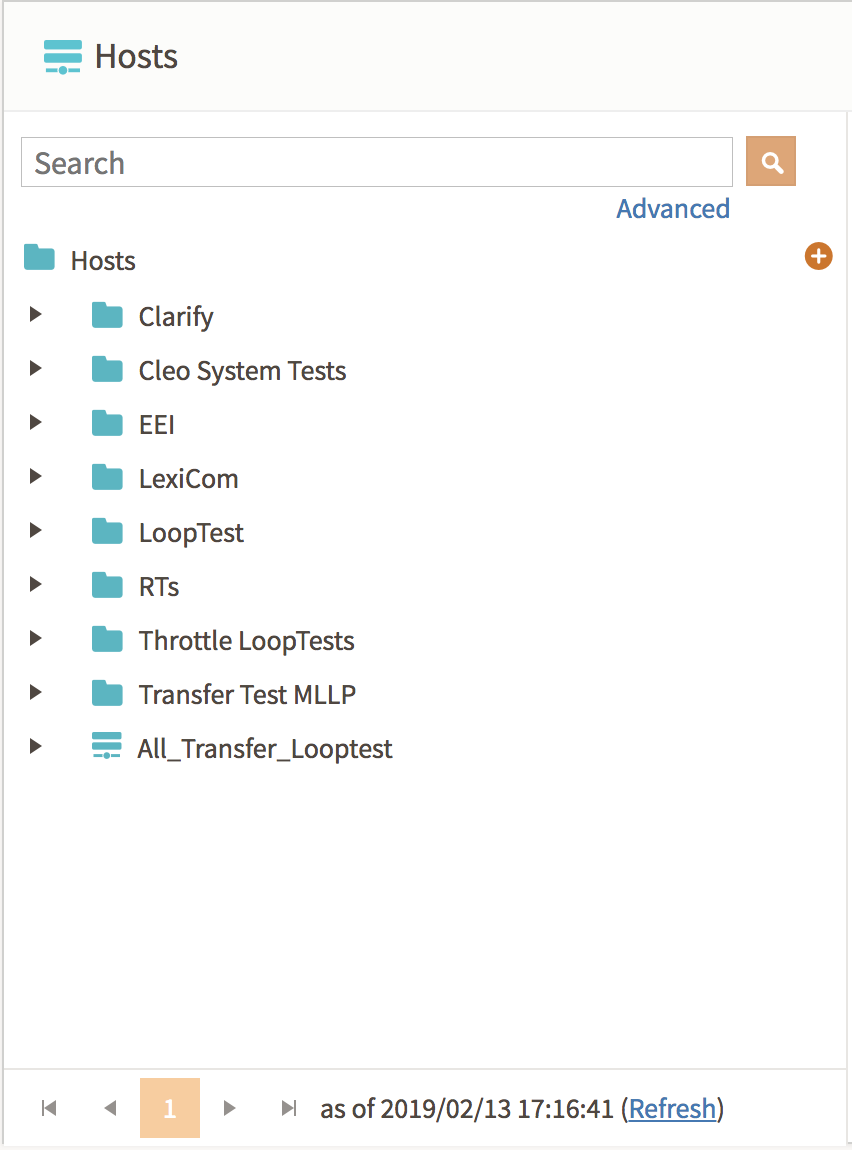Click the orange plus add-host icon
This screenshot has height=1150, width=852.
point(818,257)
